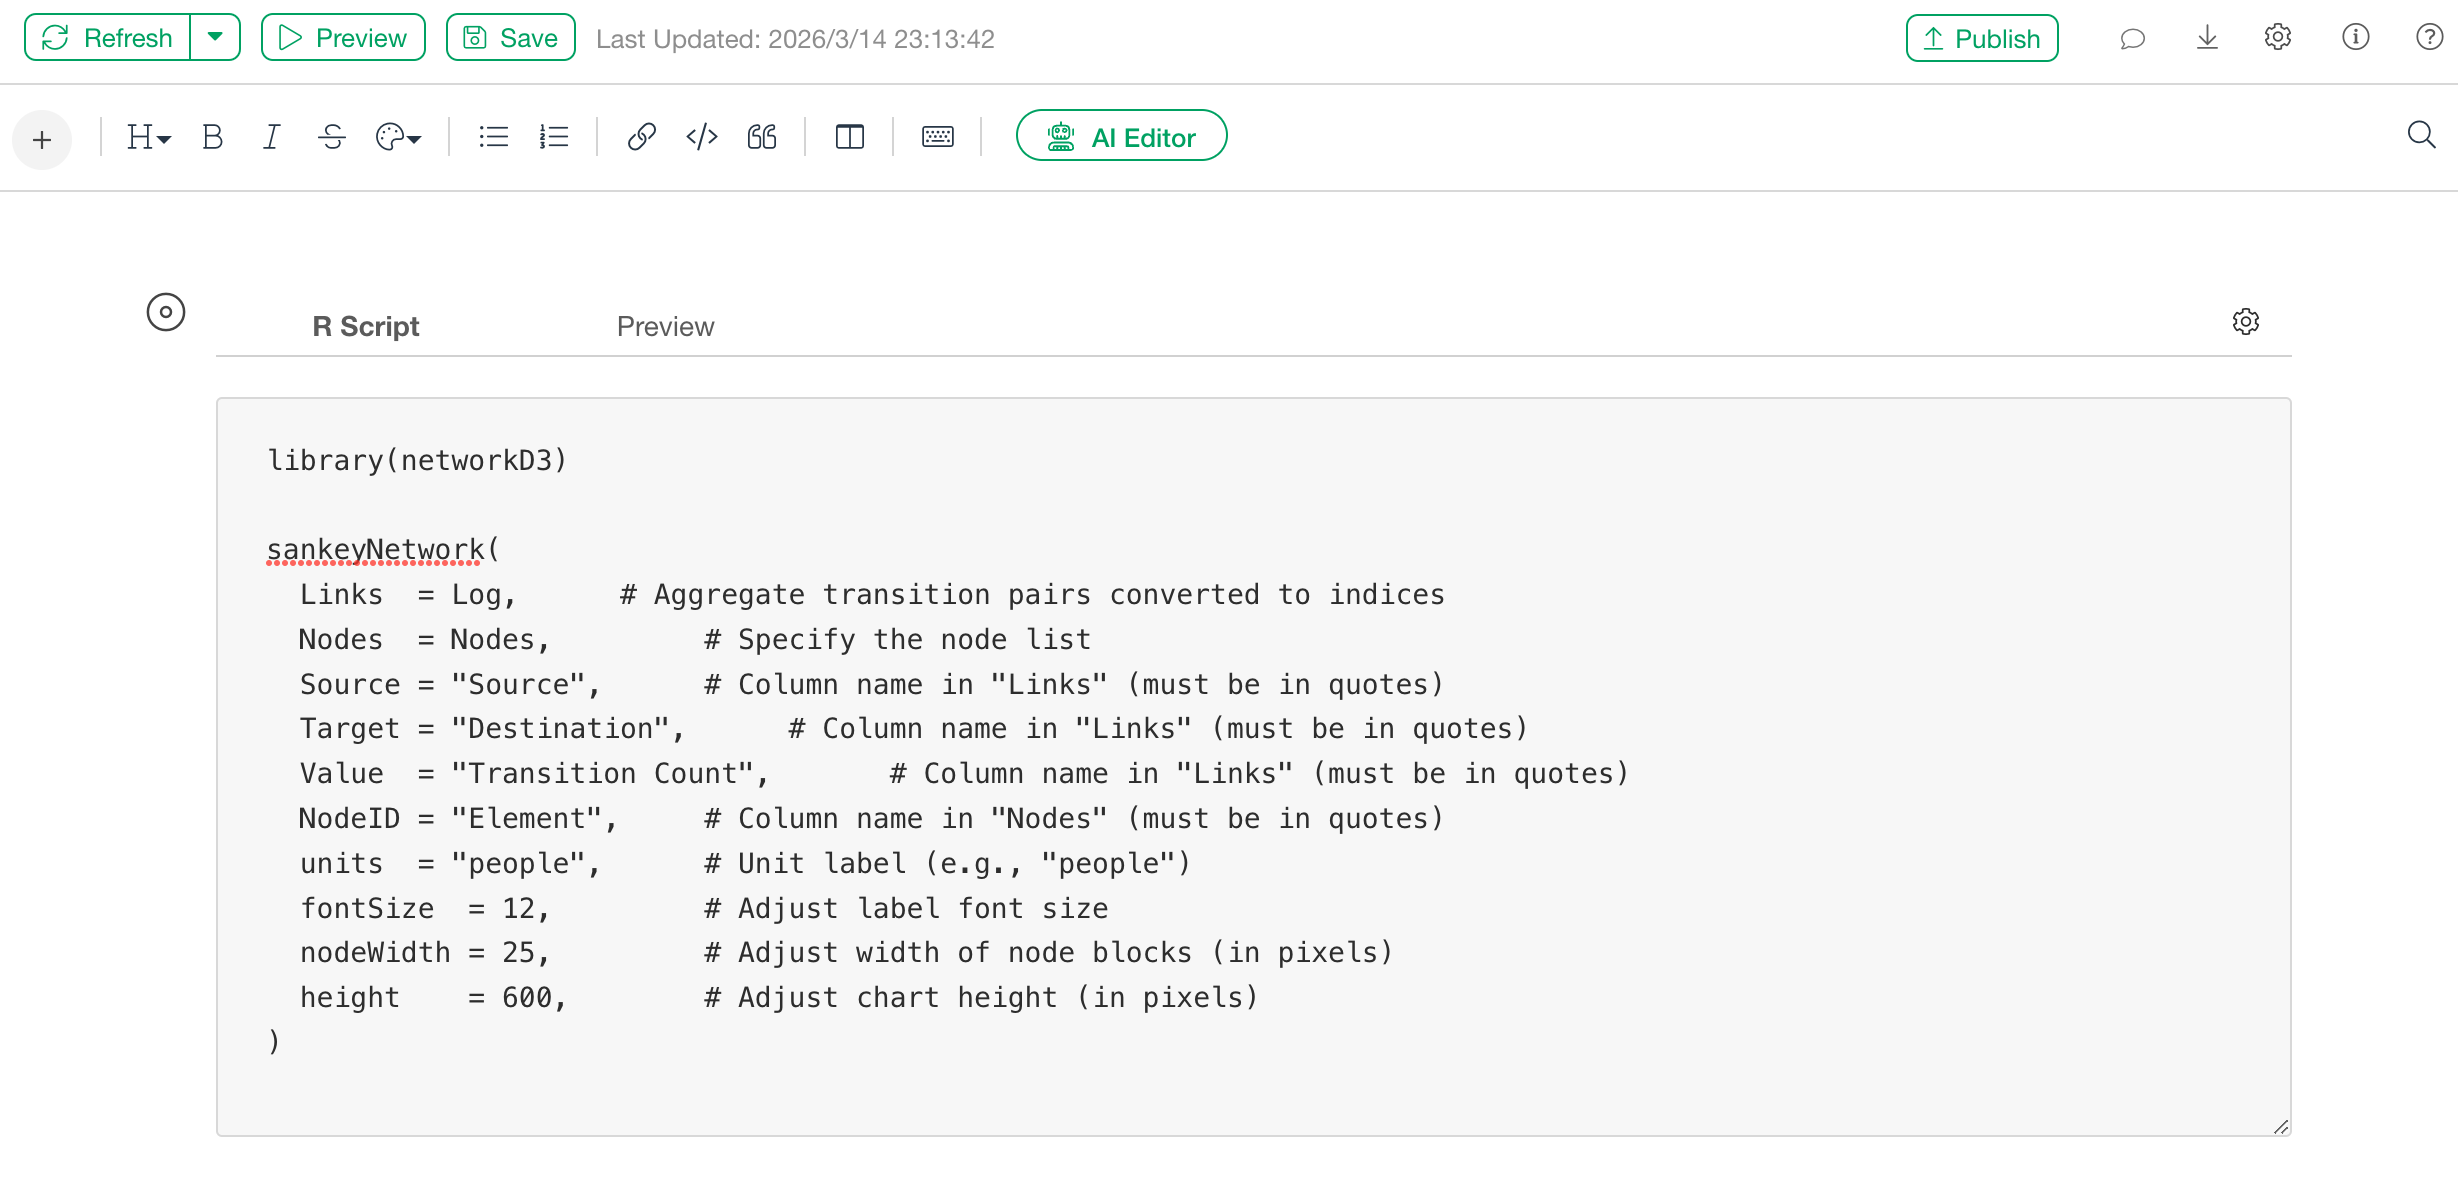Toggle italic text formatting
2458x1192 pixels.
tap(271, 137)
